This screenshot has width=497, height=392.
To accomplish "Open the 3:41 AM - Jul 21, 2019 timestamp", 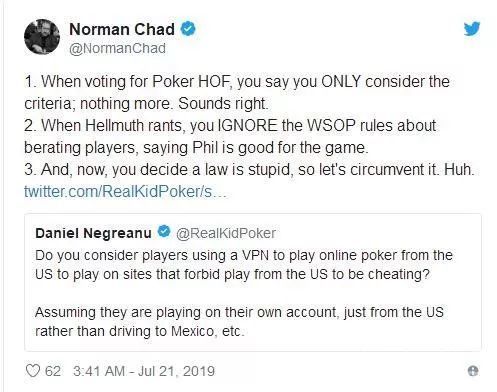I will coord(144,371).
